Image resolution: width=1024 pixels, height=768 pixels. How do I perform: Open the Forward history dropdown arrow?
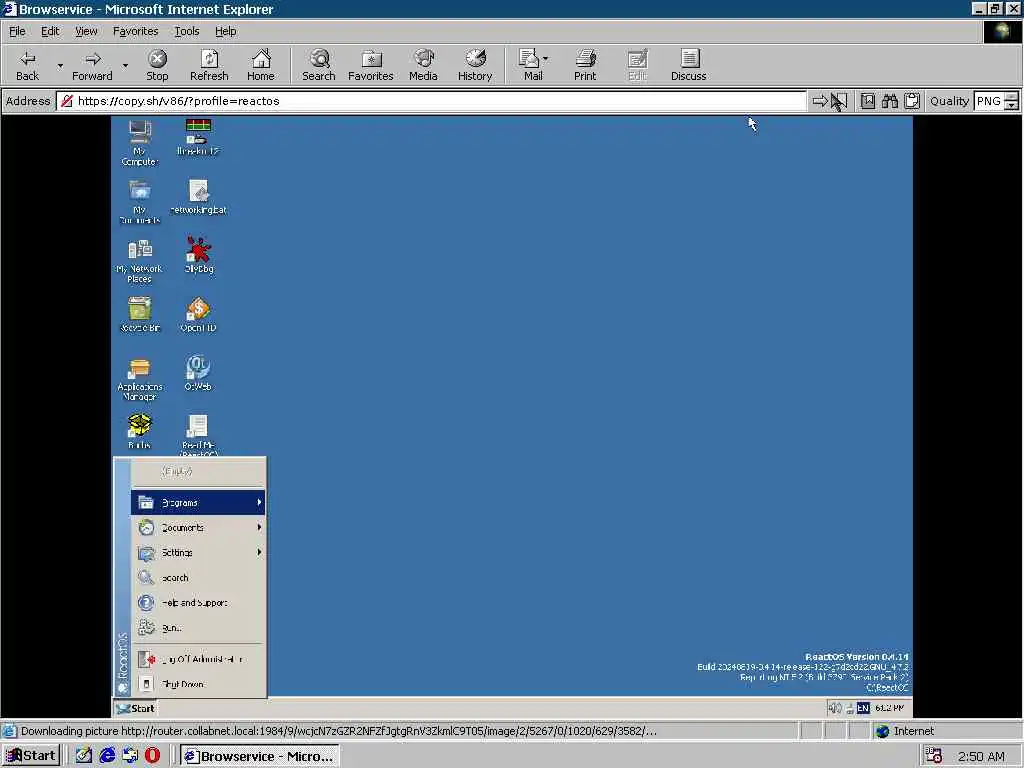click(125, 65)
